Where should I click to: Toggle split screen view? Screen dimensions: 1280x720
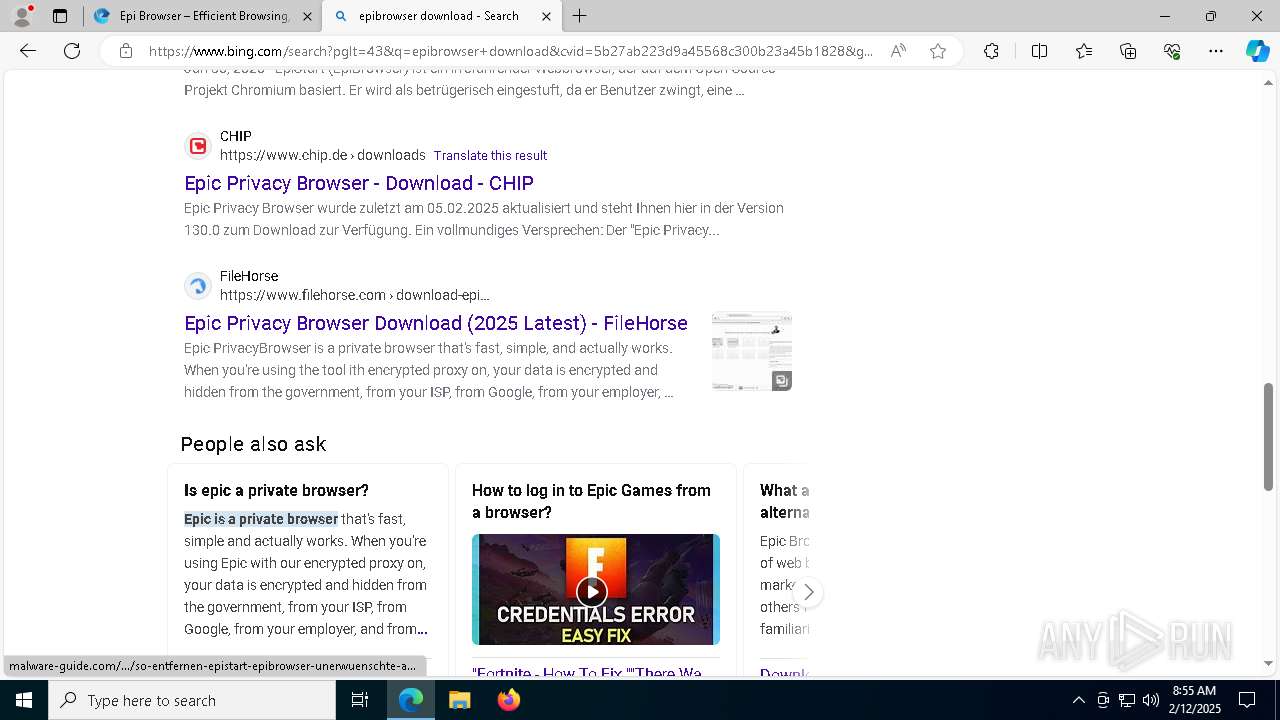point(1039,51)
